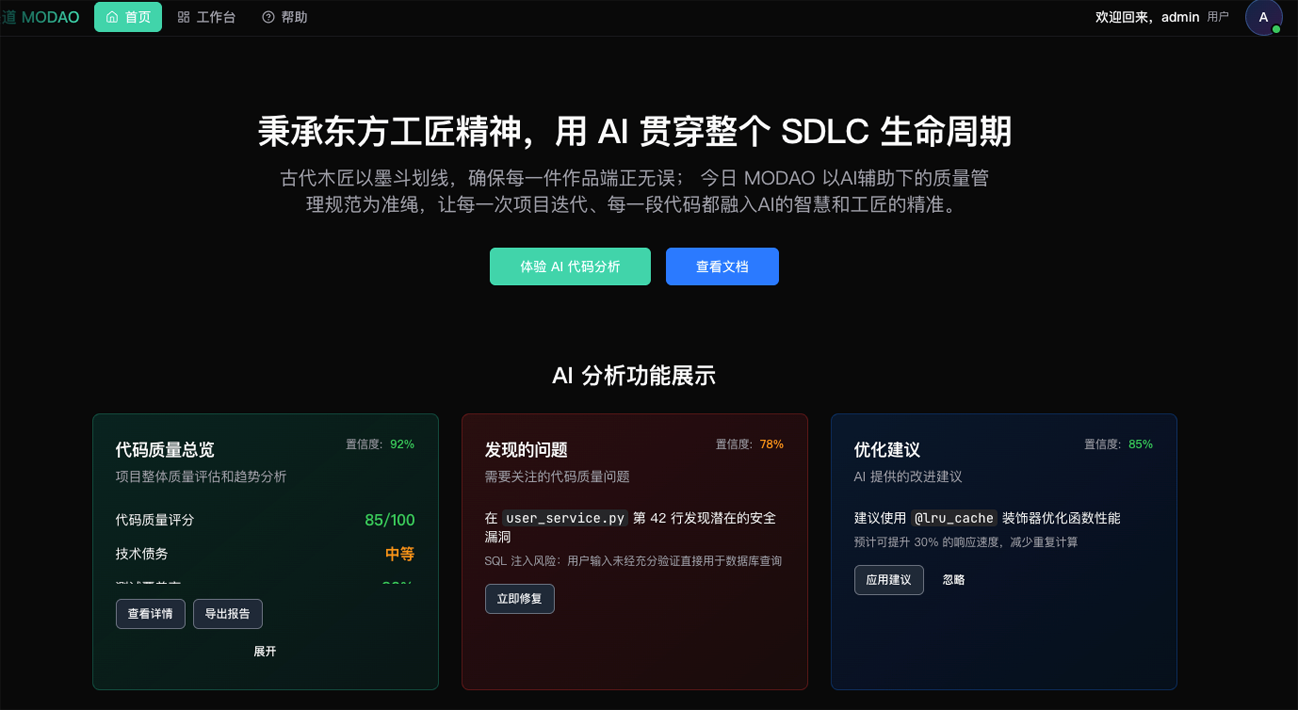Click the 导出报告 export button

(x=227, y=614)
